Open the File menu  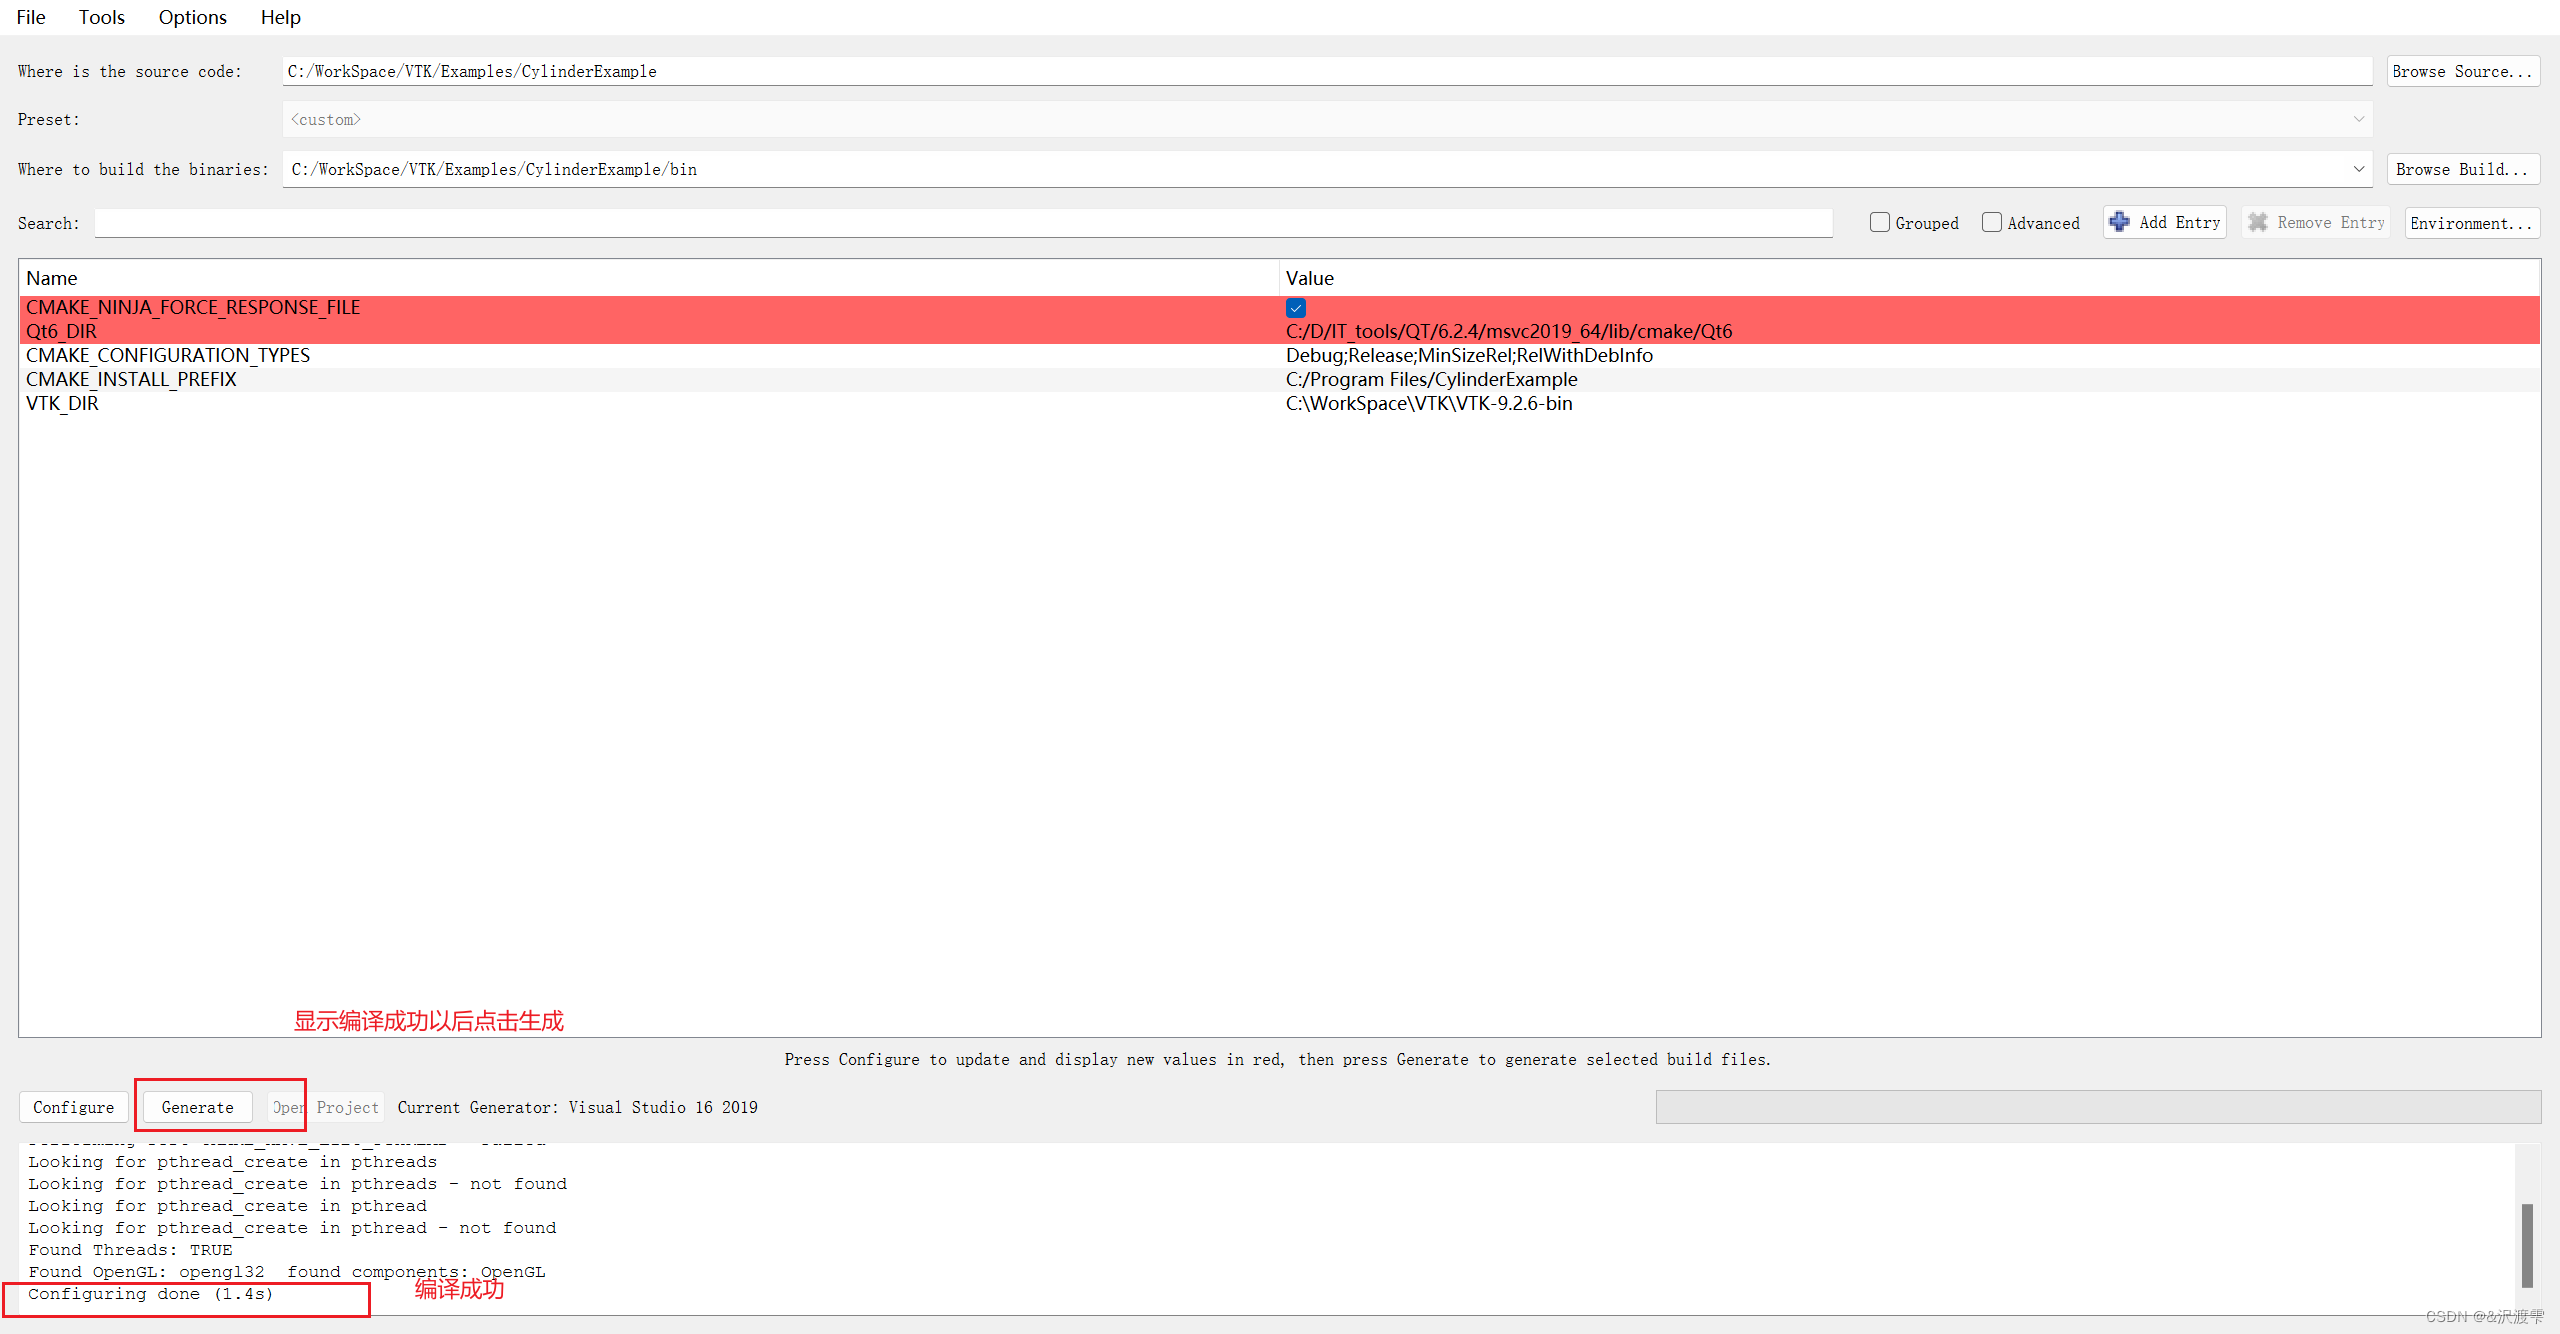[30, 17]
